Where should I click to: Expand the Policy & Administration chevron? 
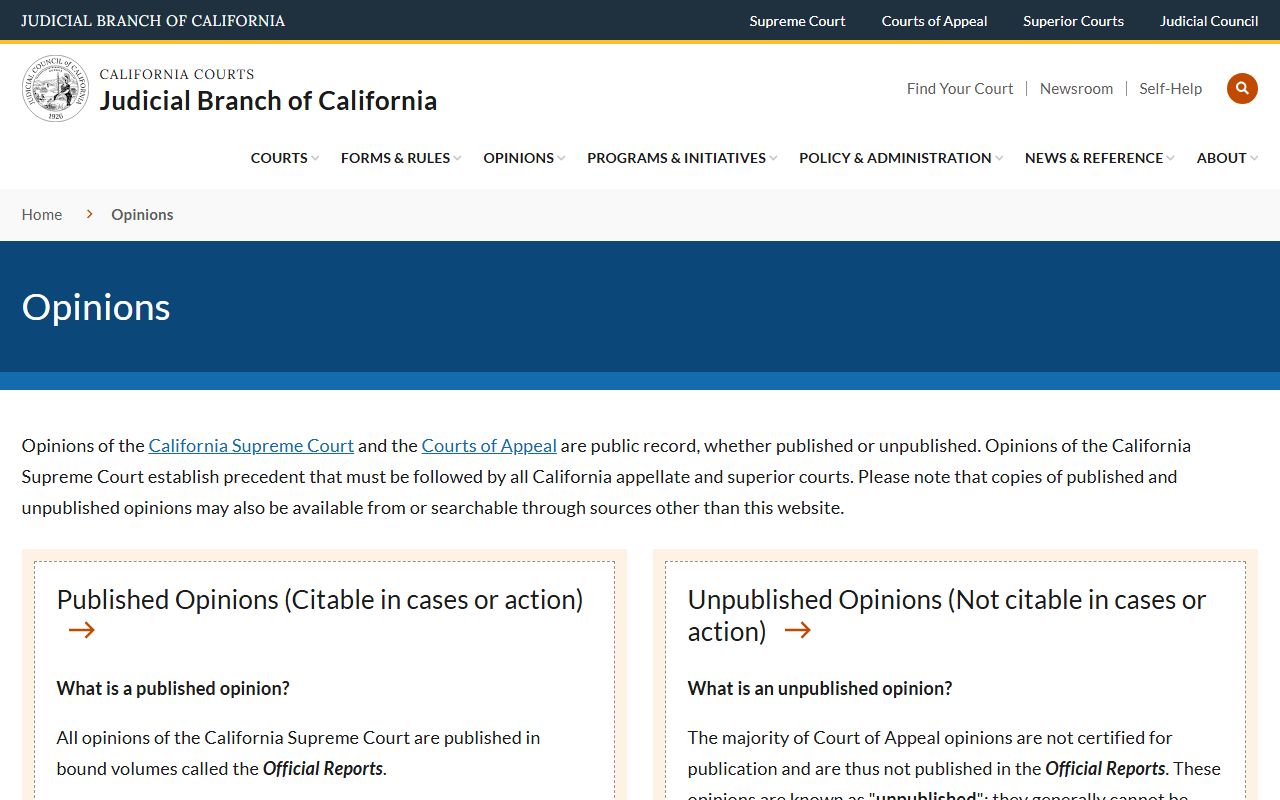pyautogui.click(x=999, y=158)
